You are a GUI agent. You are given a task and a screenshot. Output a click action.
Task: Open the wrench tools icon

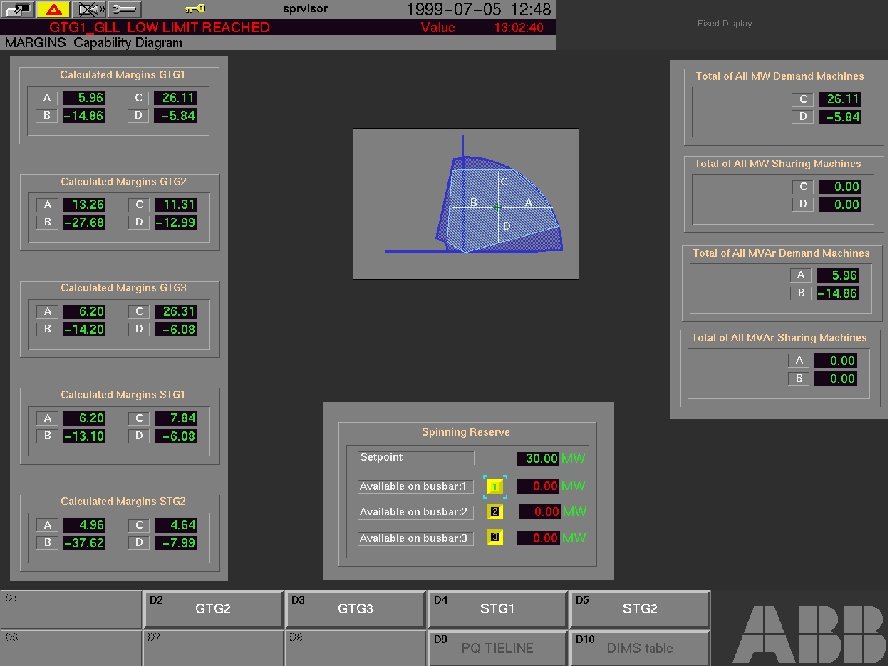click(123, 9)
